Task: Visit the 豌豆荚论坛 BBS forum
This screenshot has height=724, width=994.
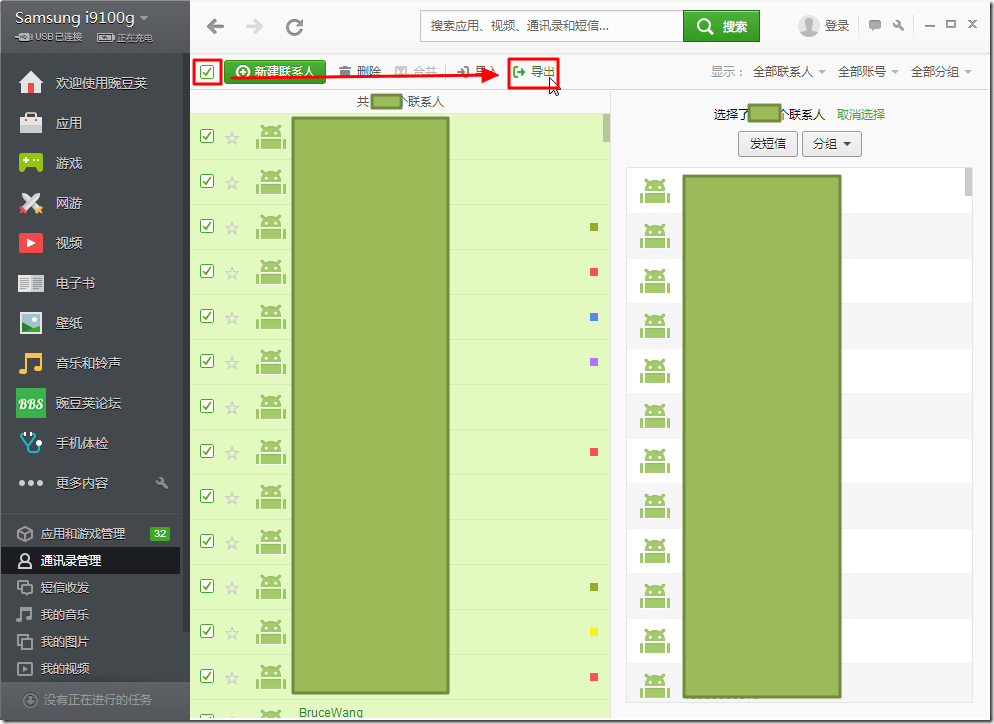Action: click(x=70, y=403)
